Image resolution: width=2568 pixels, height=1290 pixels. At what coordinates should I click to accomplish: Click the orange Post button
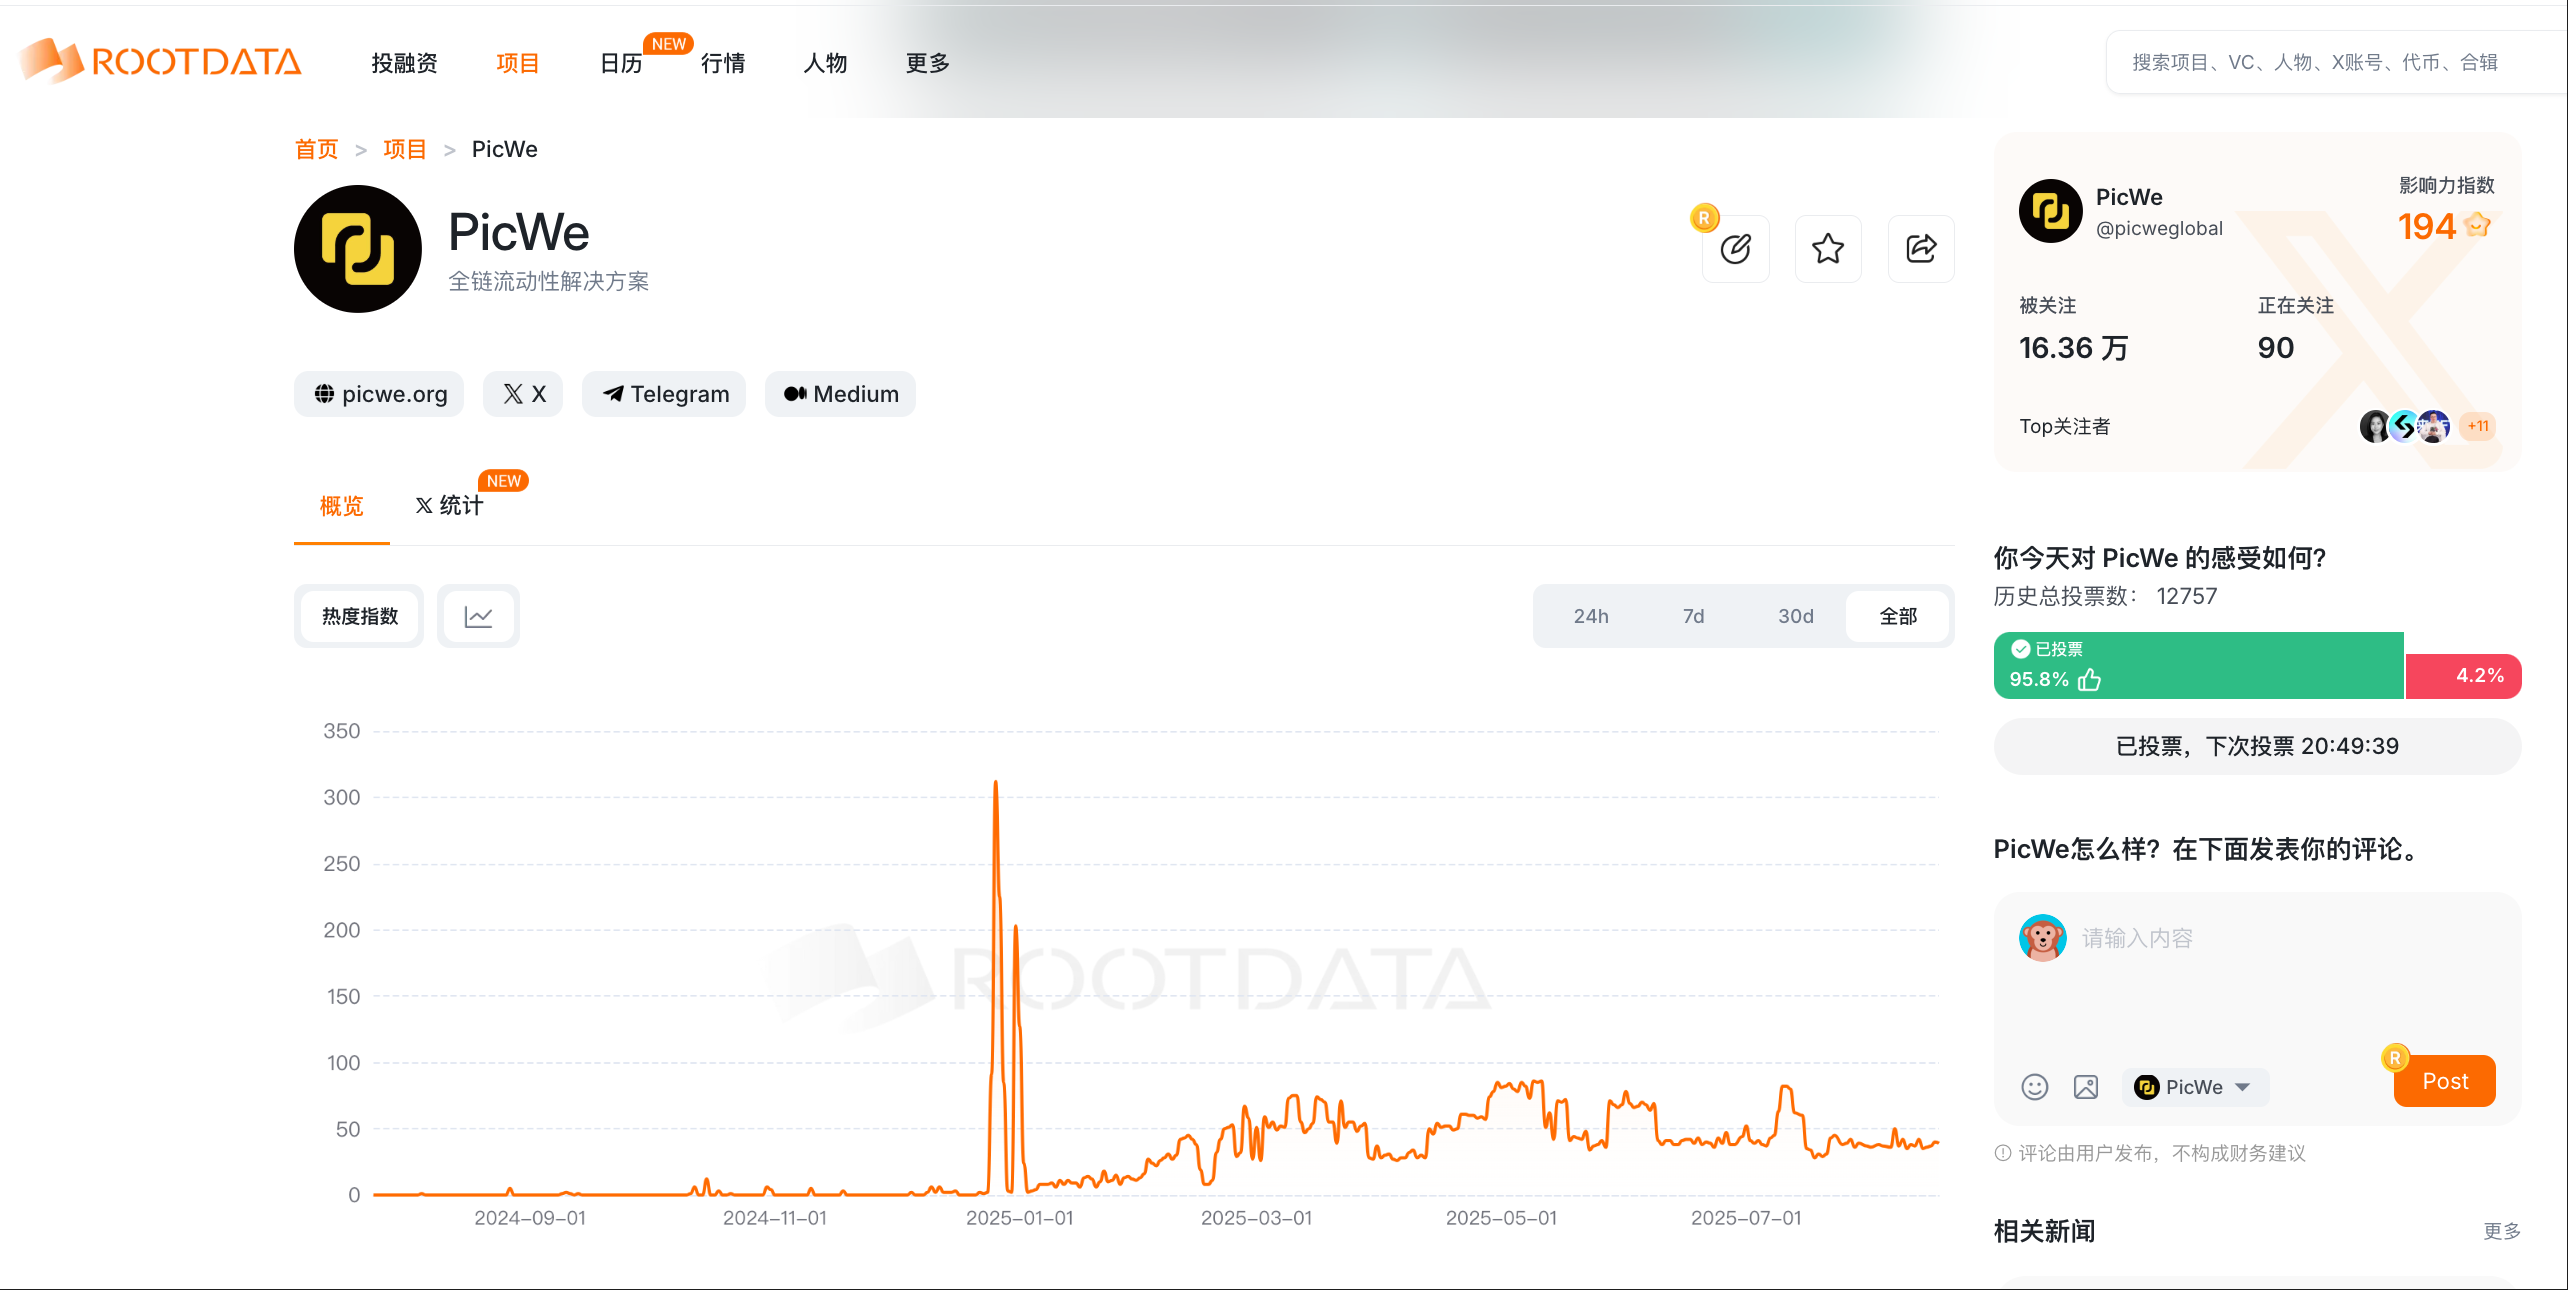[2444, 1081]
